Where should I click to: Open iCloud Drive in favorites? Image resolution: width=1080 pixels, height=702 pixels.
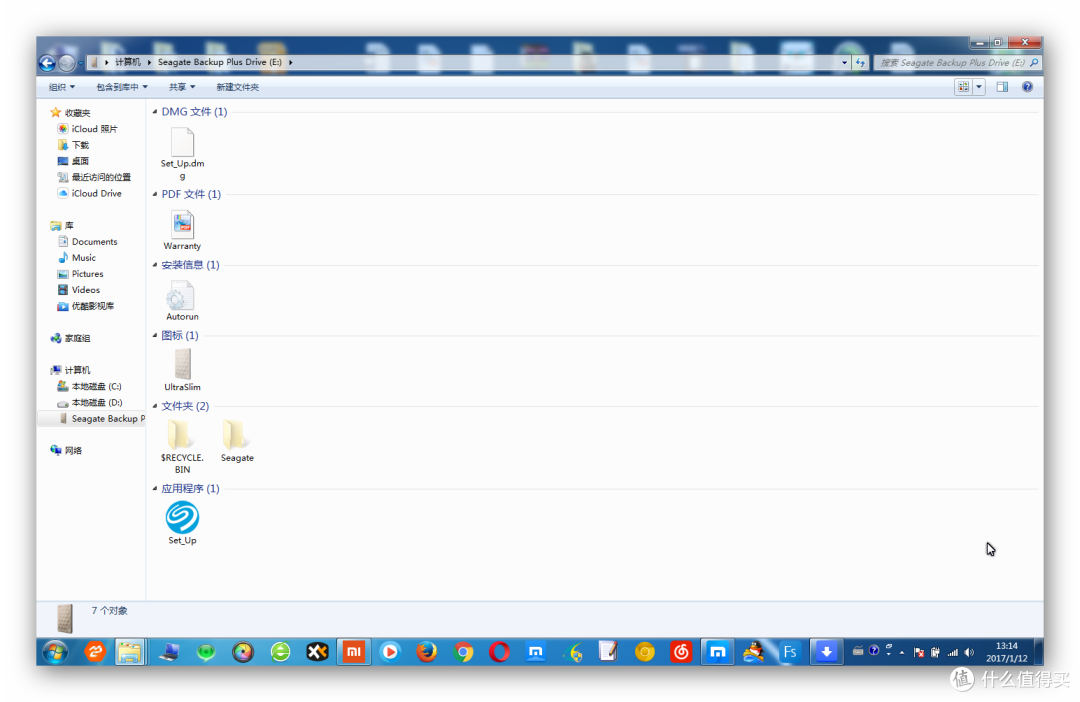pos(90,194)
